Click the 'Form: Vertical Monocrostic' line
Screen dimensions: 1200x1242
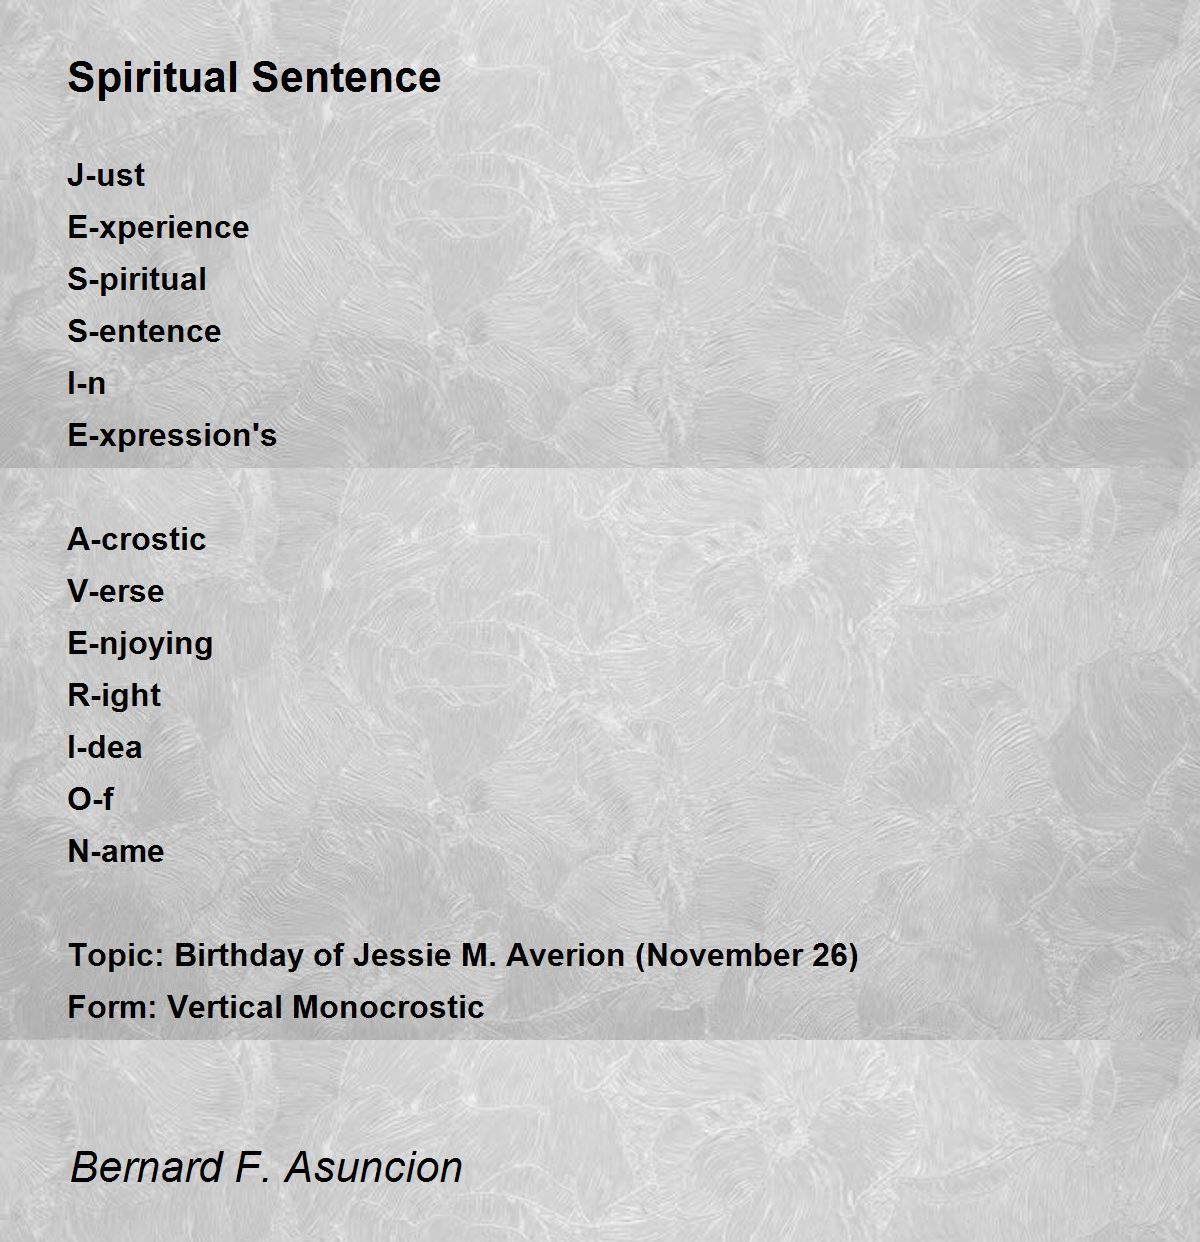(276, 1007)
